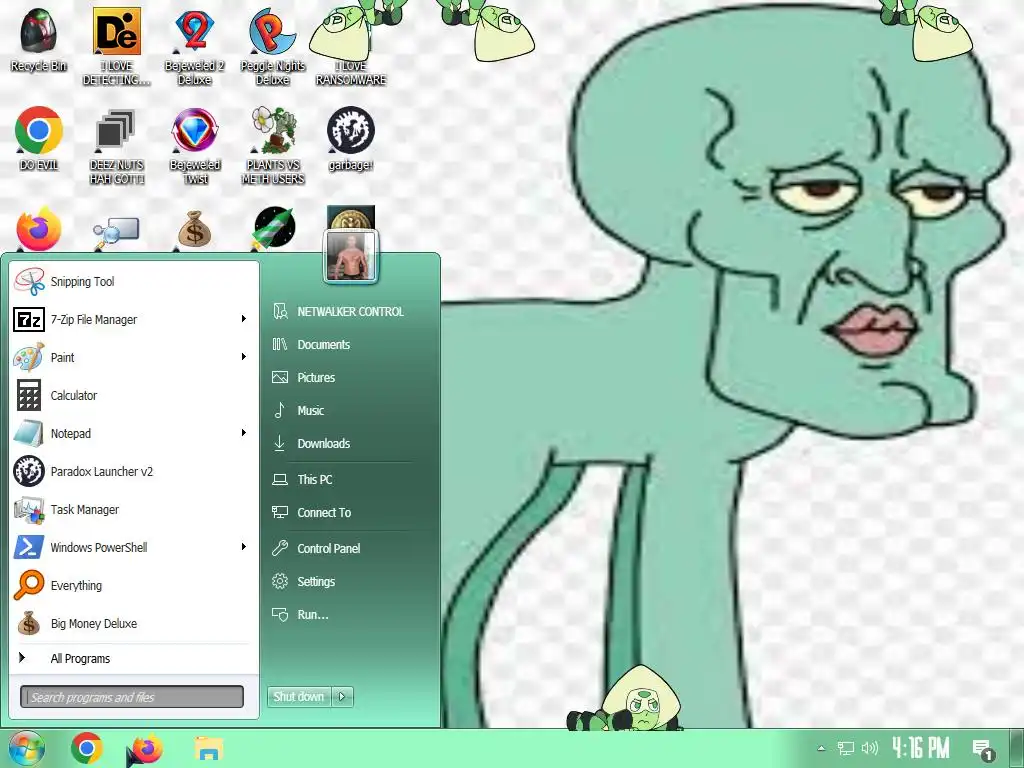Click the network icon in the system tray
Image resolution: width=1024 pixels, height=768 pixels.
[x=846, y=748]
